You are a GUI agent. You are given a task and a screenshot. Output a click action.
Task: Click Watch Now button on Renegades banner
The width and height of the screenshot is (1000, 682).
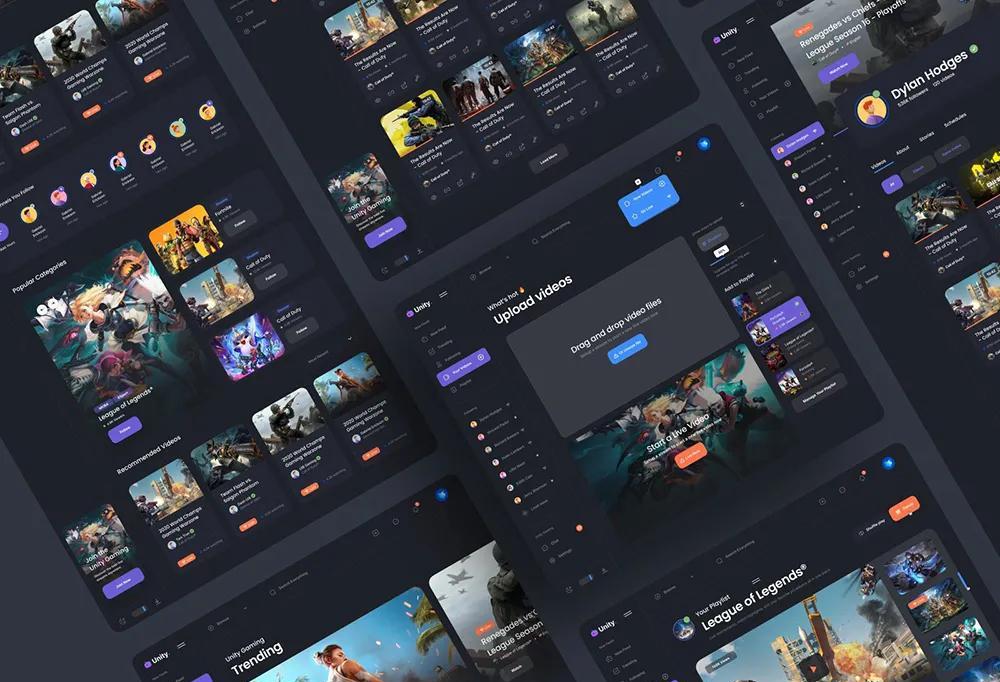[x=839, y=68]
